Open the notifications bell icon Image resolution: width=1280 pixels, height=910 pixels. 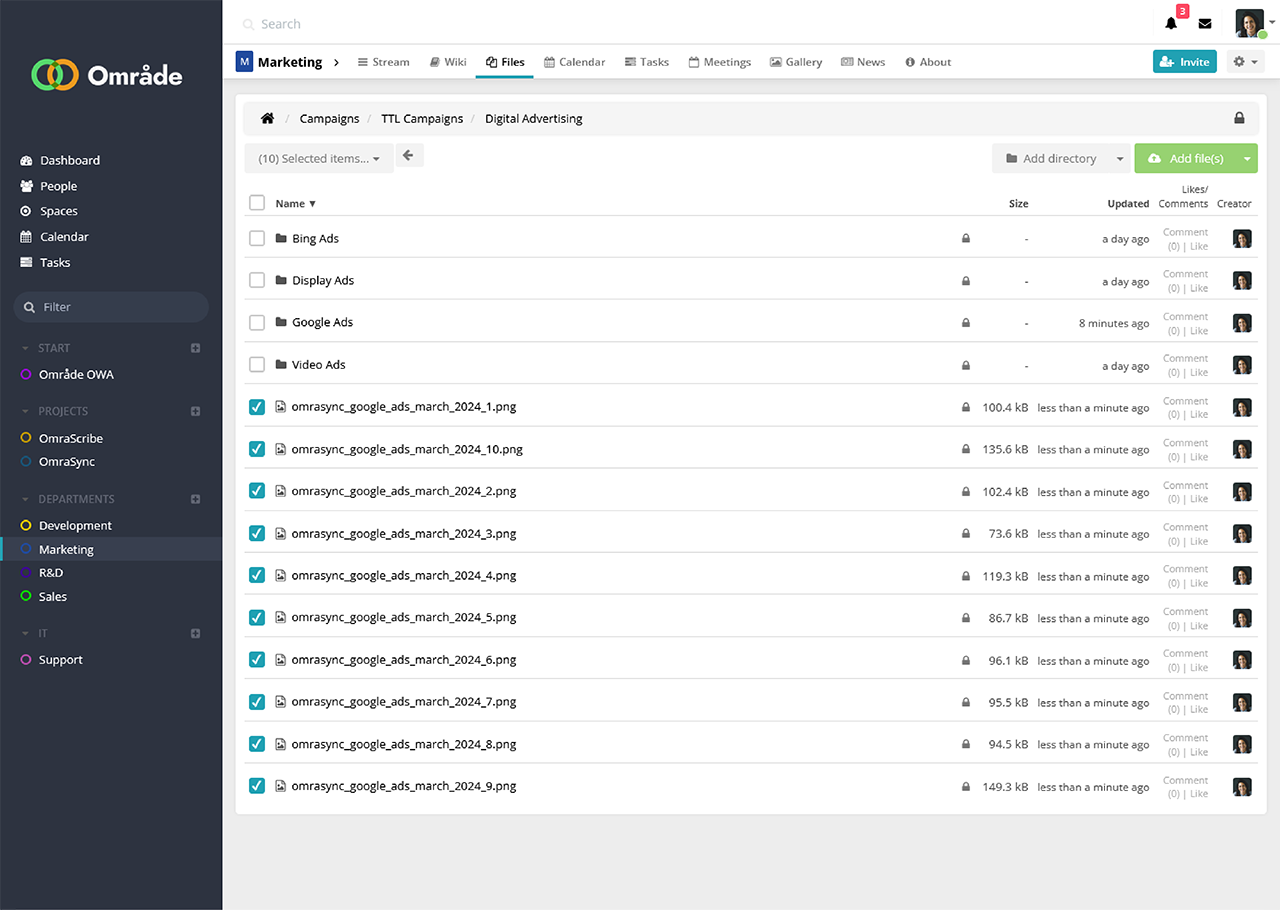coord(1171,24)
